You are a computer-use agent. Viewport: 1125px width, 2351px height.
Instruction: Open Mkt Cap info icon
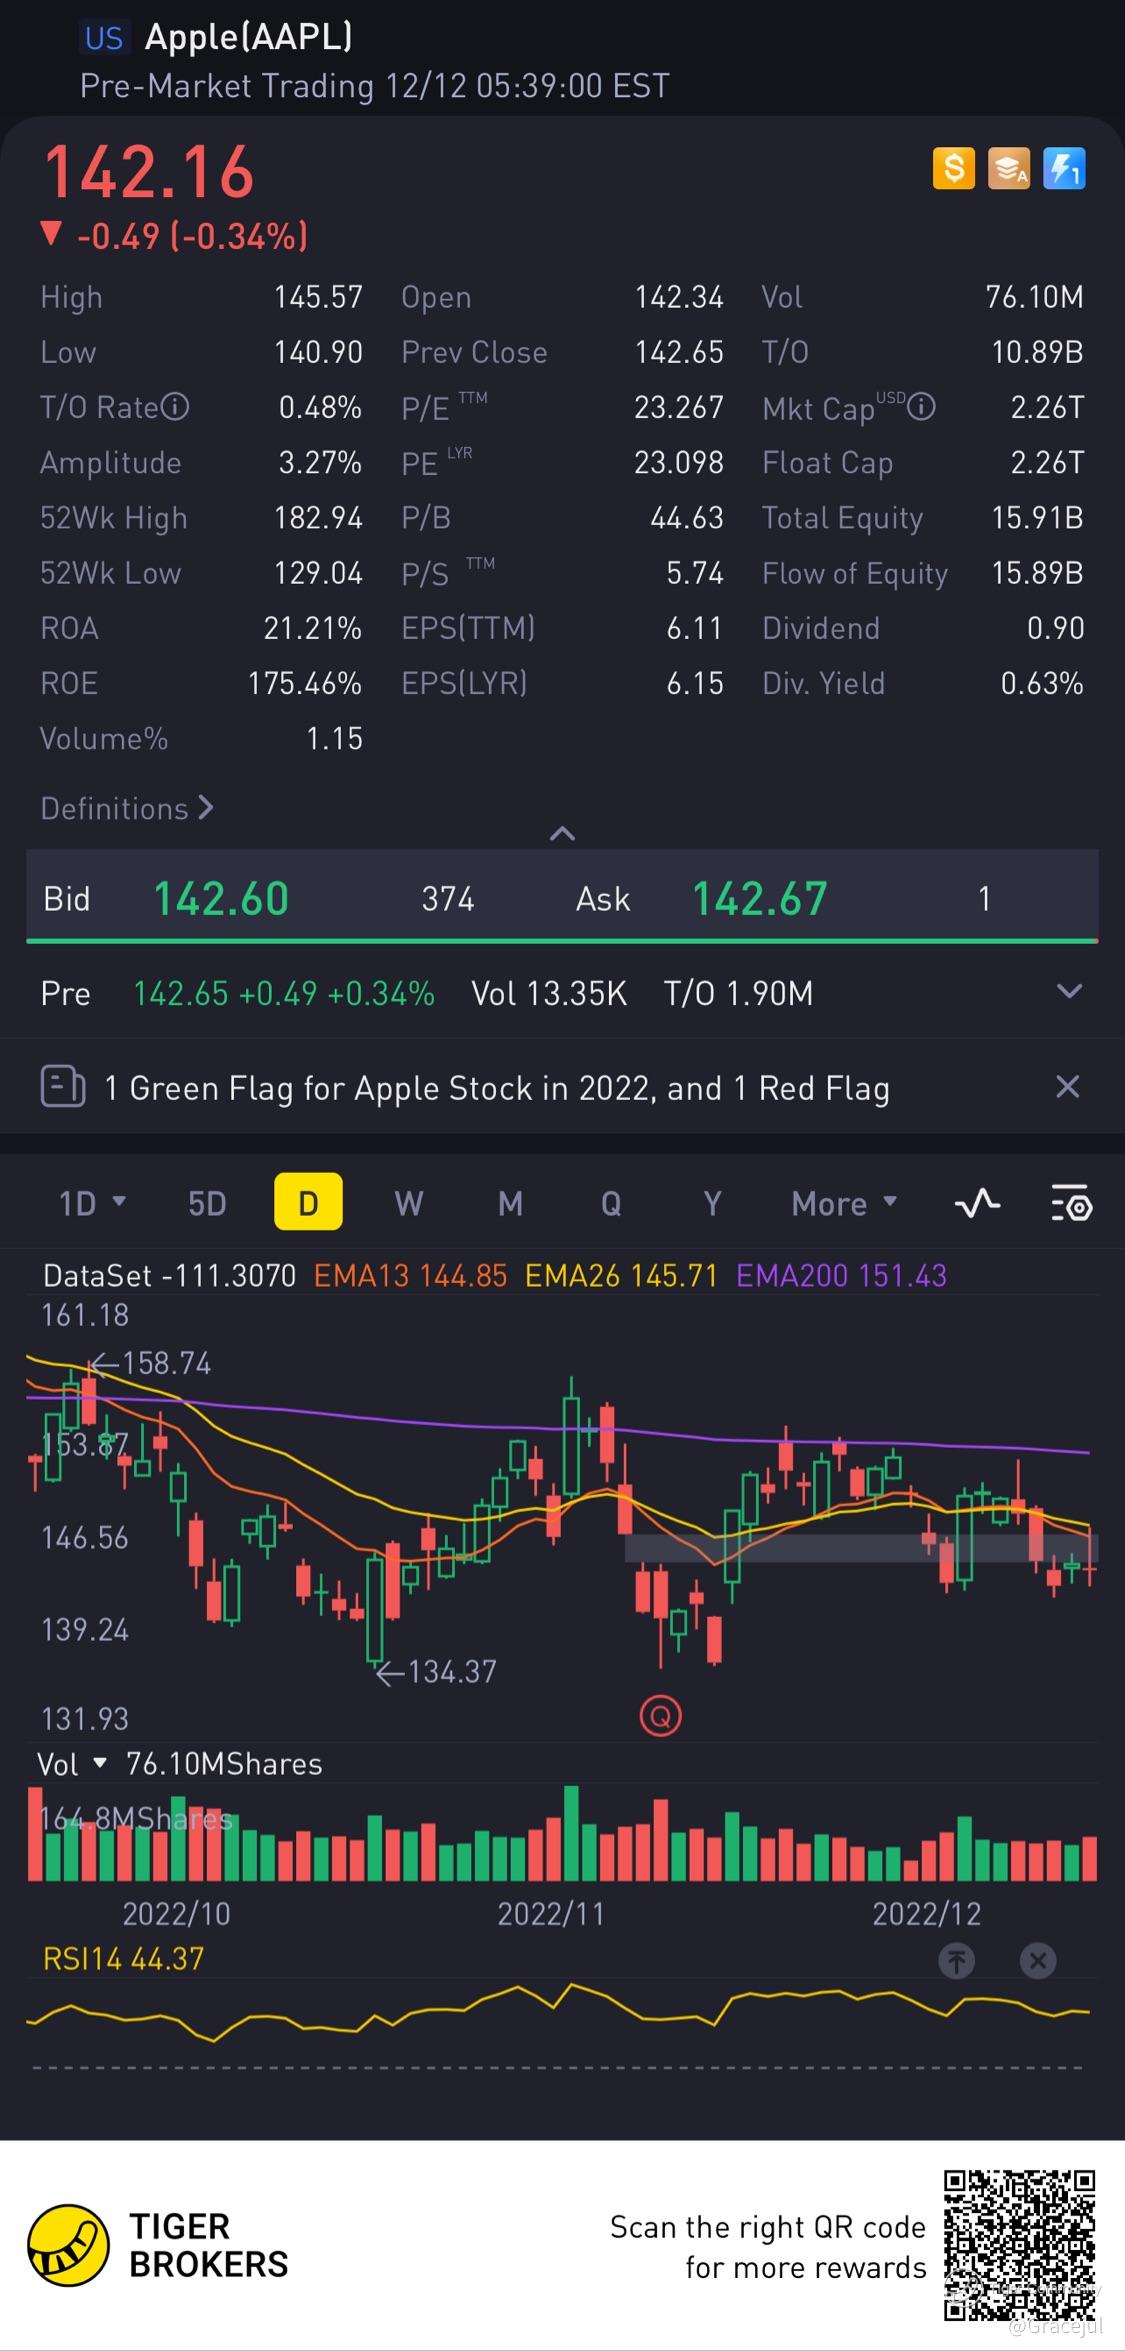[922, 407]
